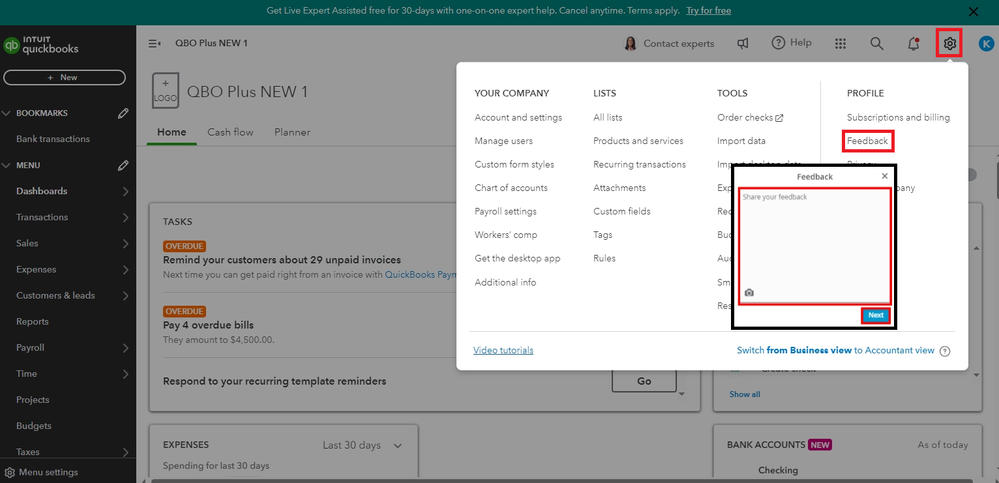
Task: Open Bank transactions bookmark
Action: click(53, 140)
